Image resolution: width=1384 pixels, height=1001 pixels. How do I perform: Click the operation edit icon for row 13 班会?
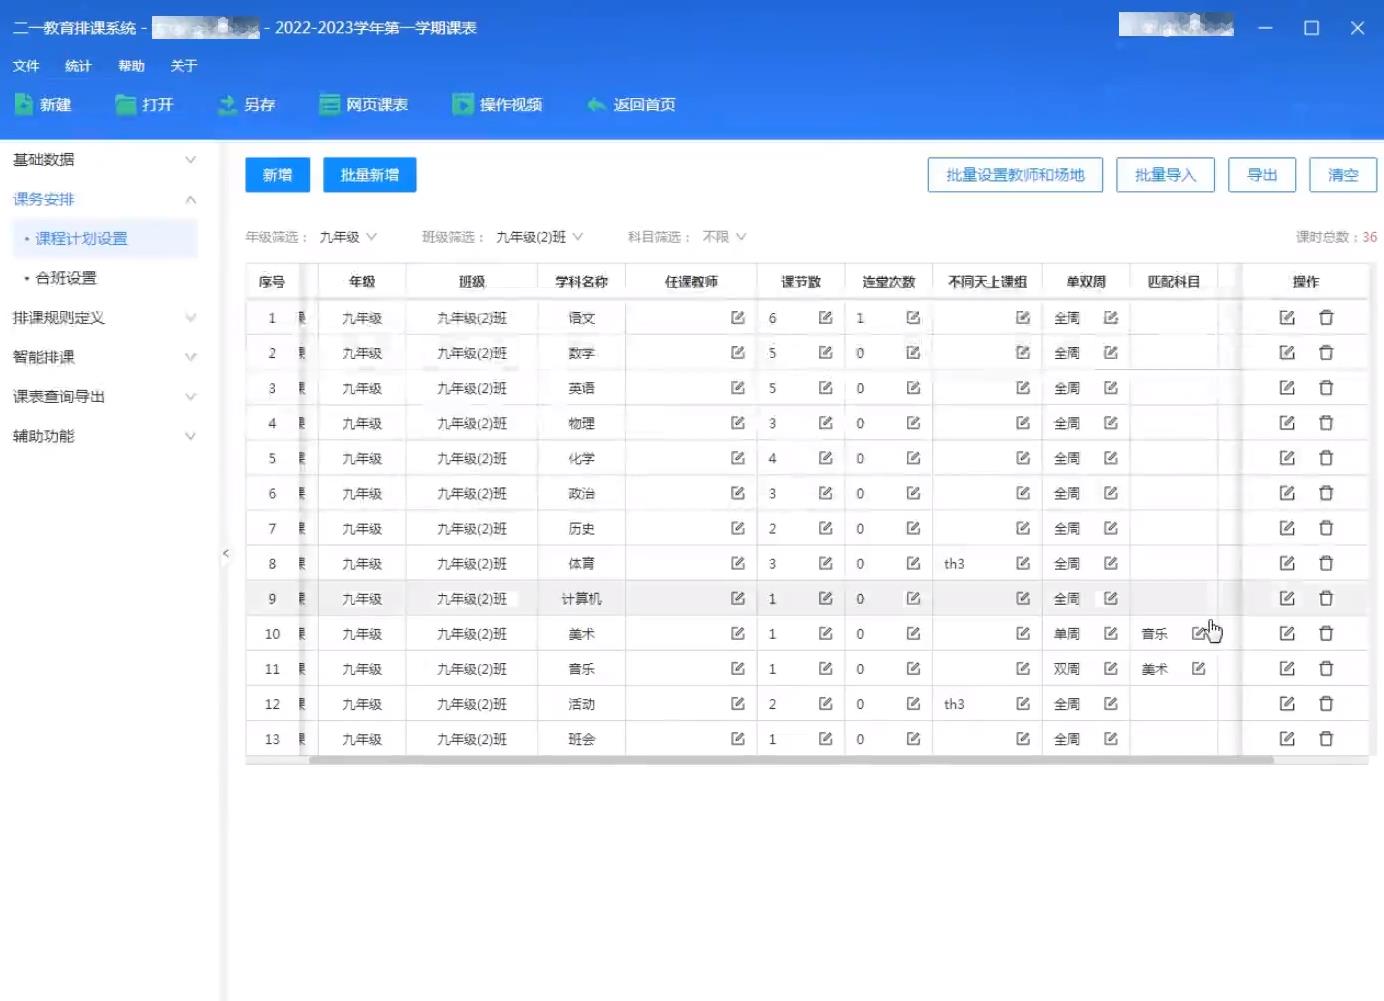(1287, 739)
